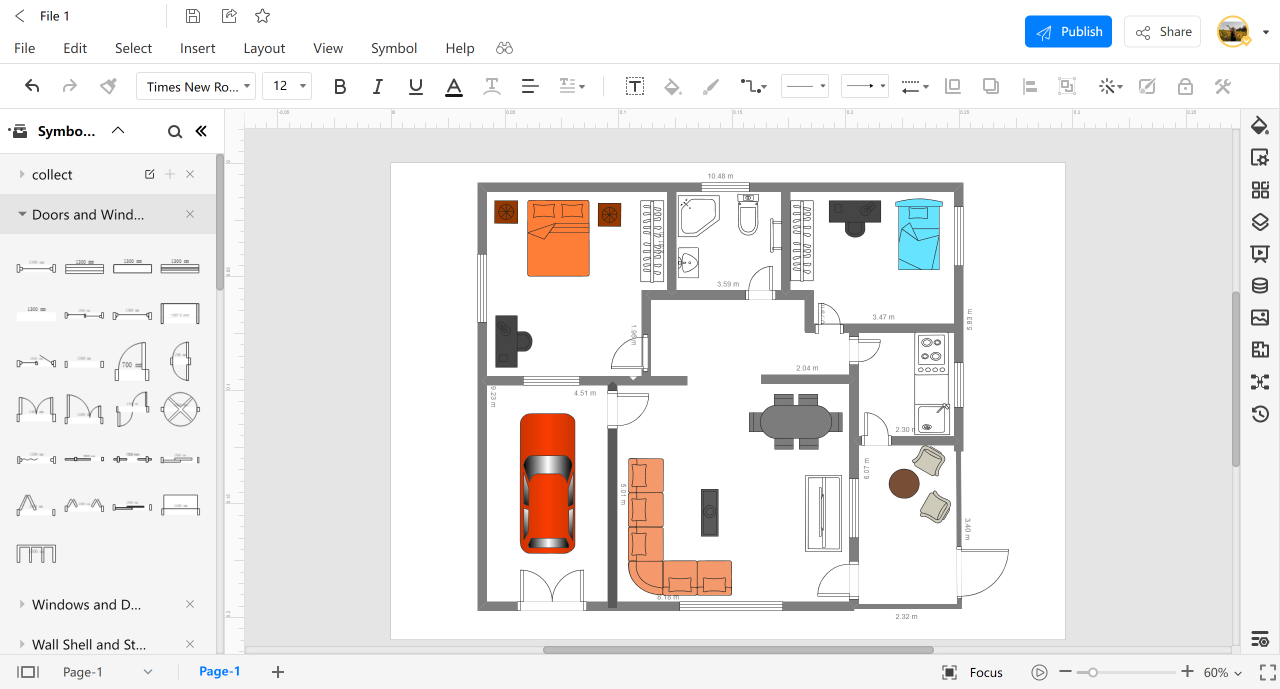Screen dimensions: 1280x689
Task: Open the 60% zoom level dropdown
Action: click(x=1223, y=672)
